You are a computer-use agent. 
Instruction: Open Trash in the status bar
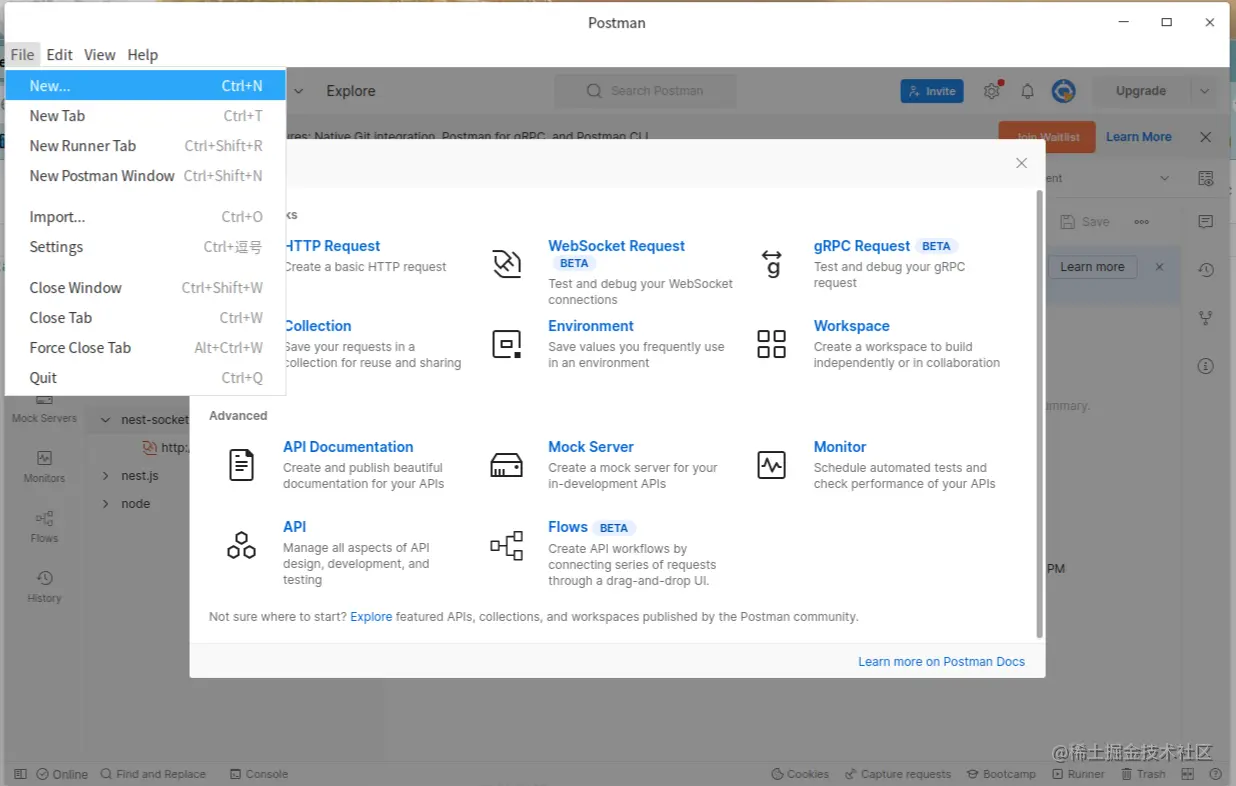[1143, 774]
